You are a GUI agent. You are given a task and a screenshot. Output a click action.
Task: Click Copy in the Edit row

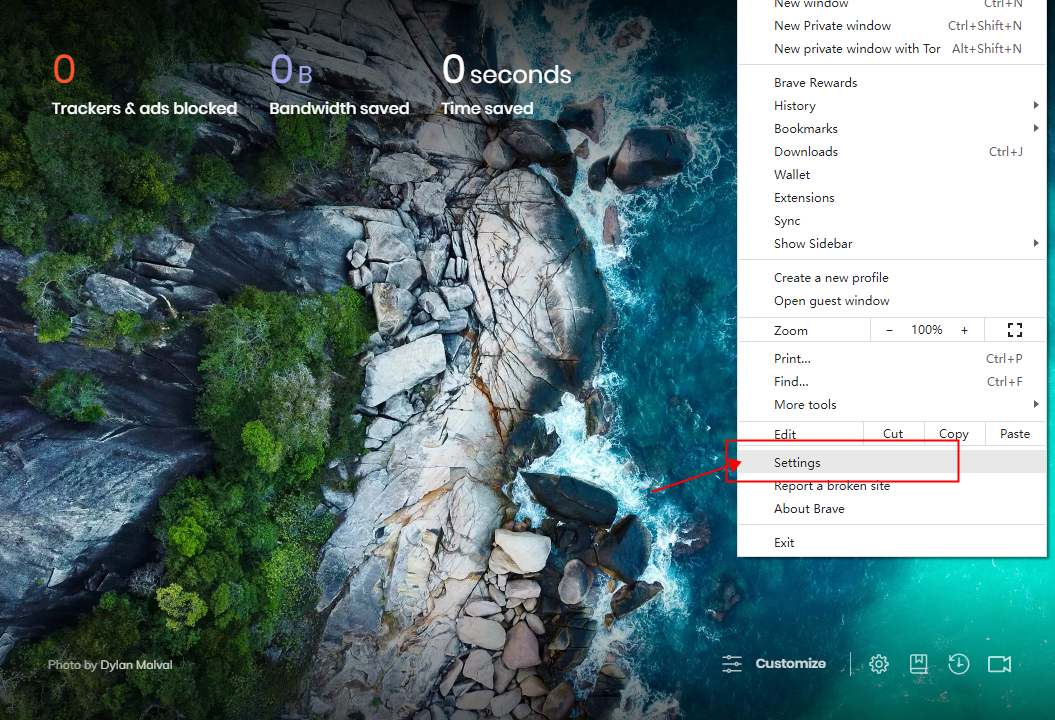pos(953,434)
